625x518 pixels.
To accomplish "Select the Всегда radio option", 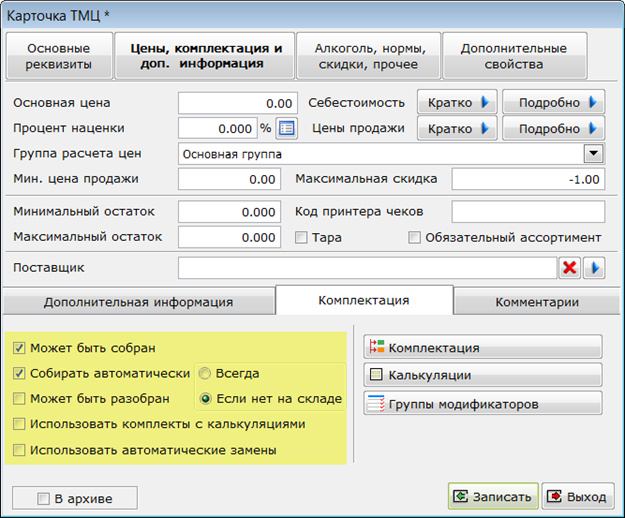I will [x=205, y=373].
